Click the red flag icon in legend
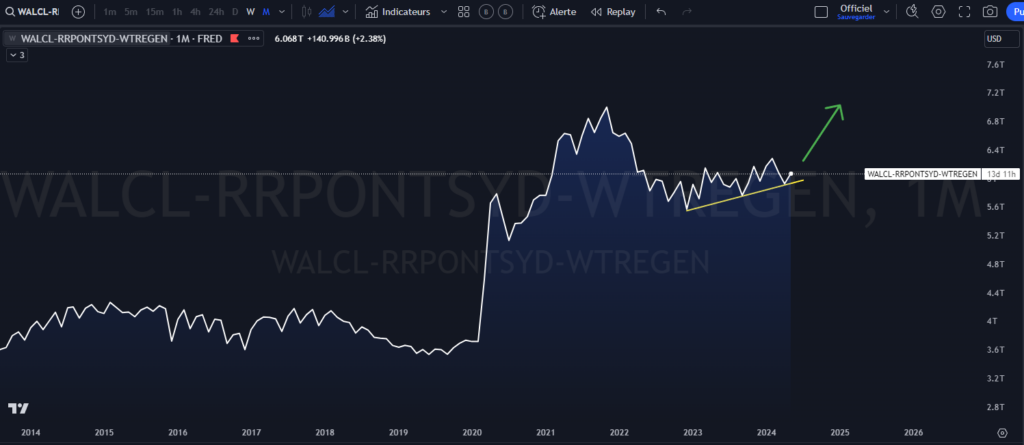This screenshot has width=1024, height=445. tap(234, 39)
